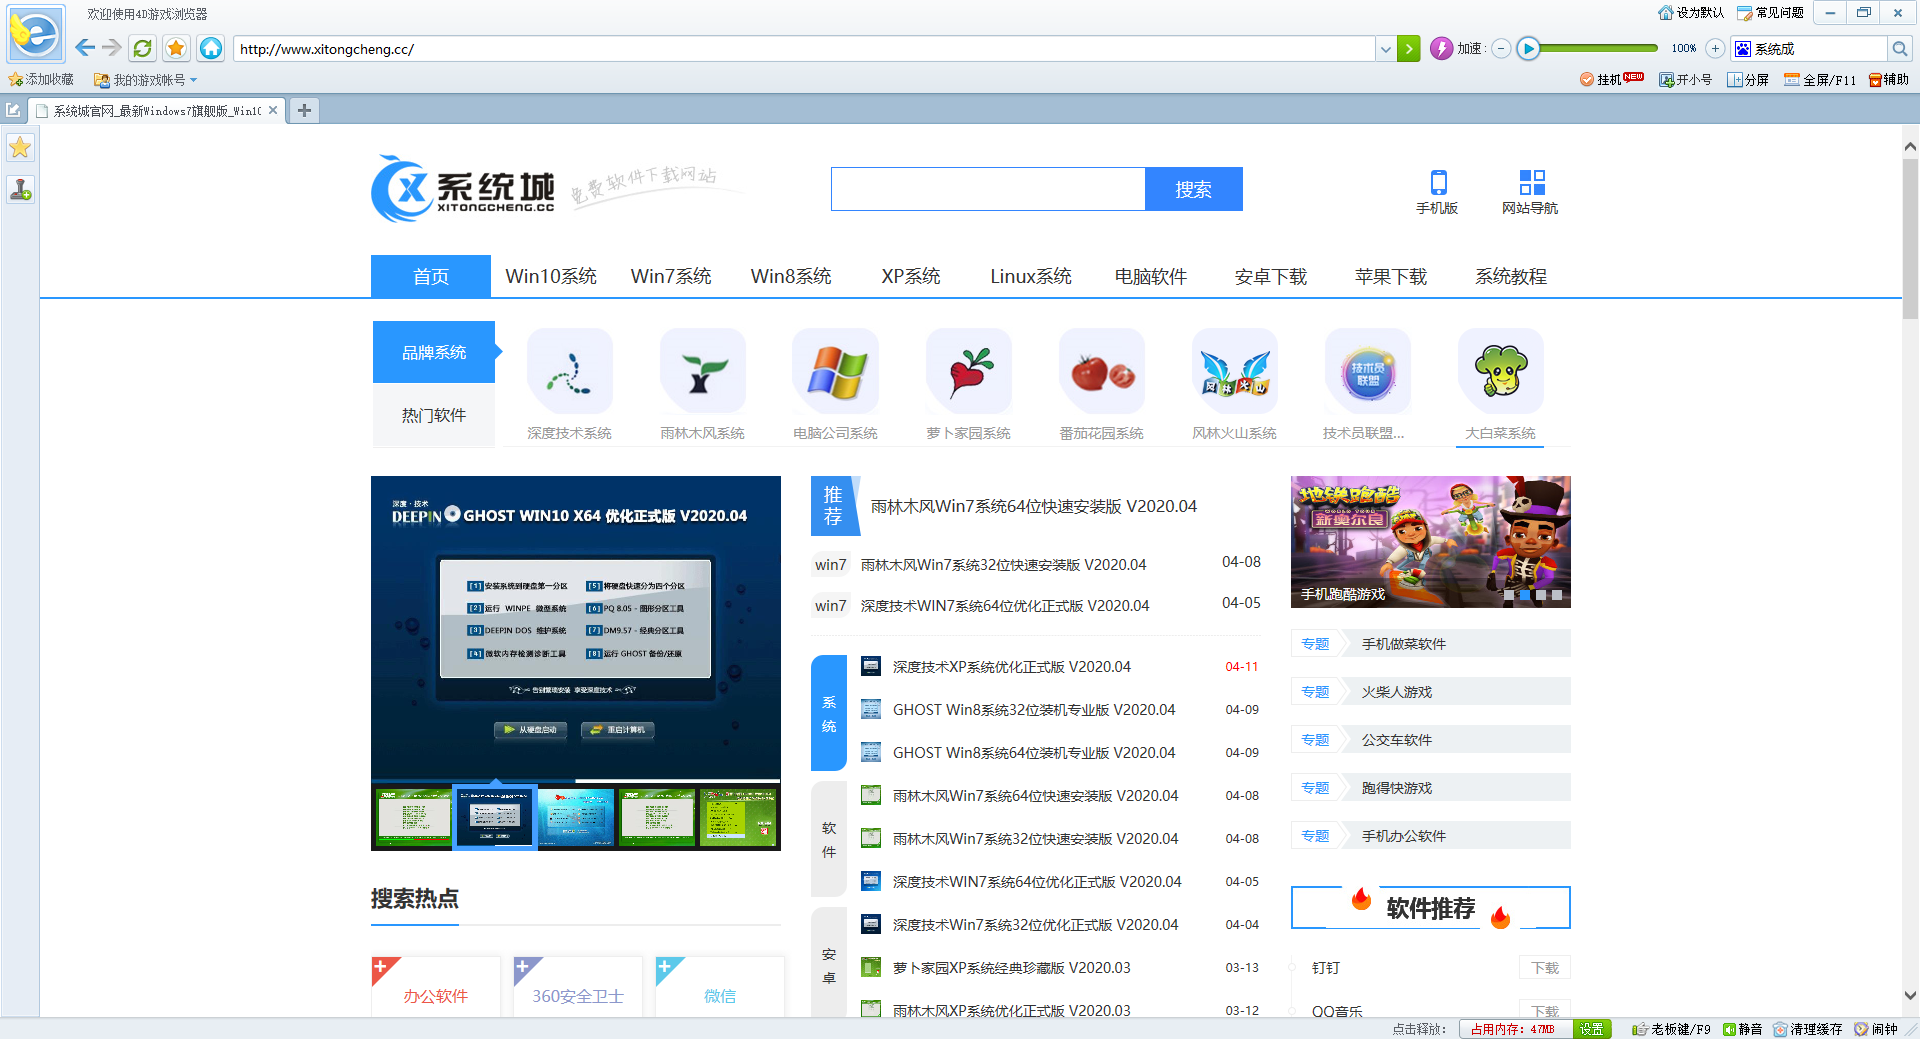Go forward with the forward arrow

click(112, 48)
